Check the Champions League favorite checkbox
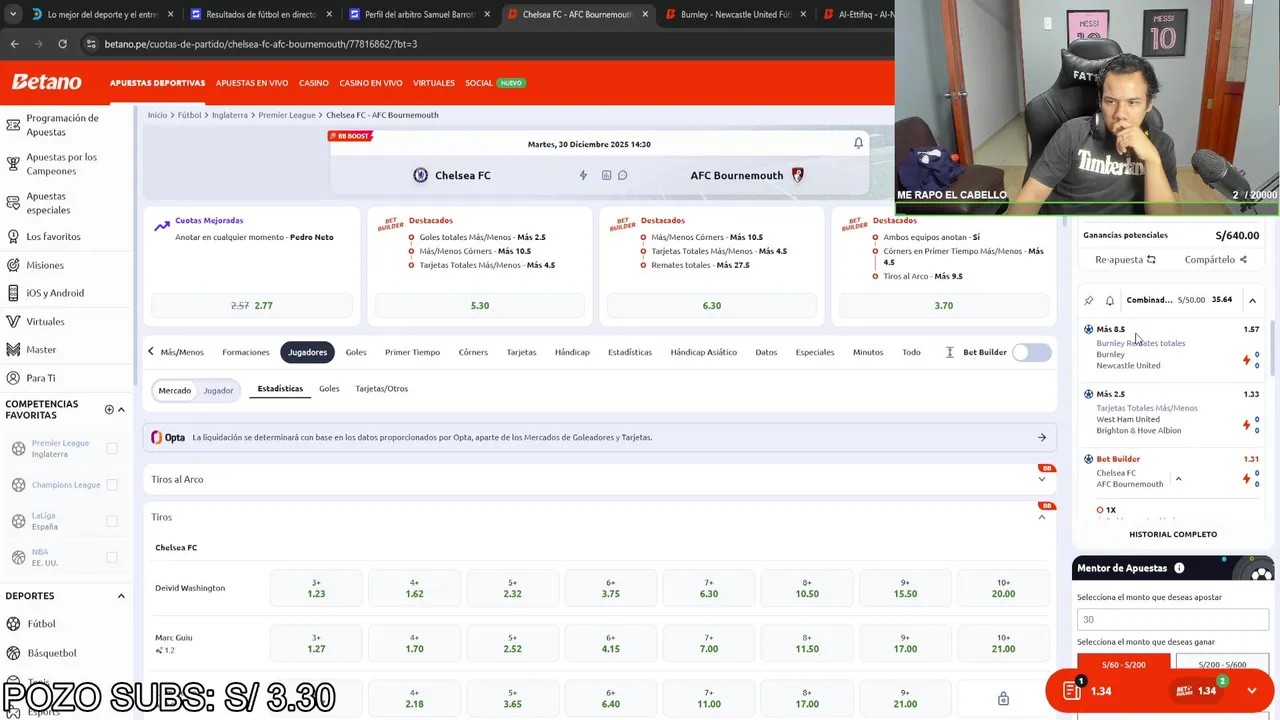 (x=112, y=485)
